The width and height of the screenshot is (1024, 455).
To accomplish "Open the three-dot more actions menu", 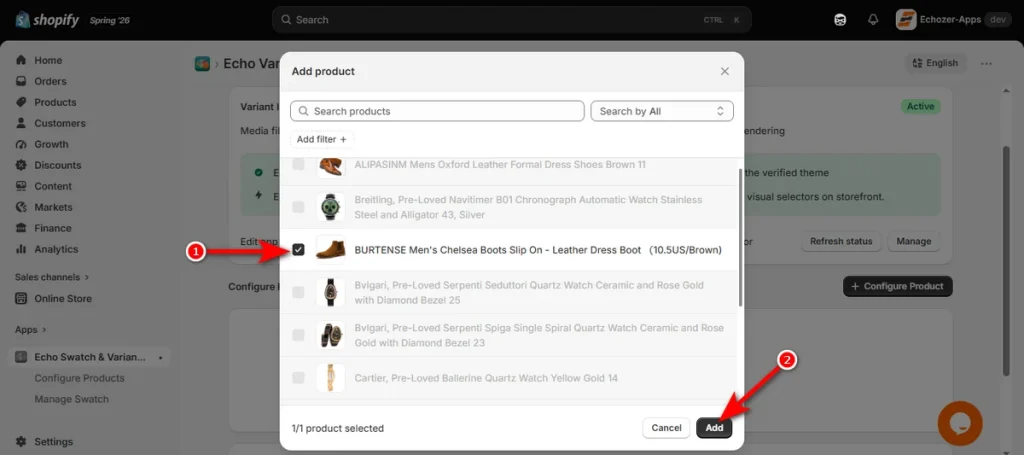I will [x=986, y=63].
